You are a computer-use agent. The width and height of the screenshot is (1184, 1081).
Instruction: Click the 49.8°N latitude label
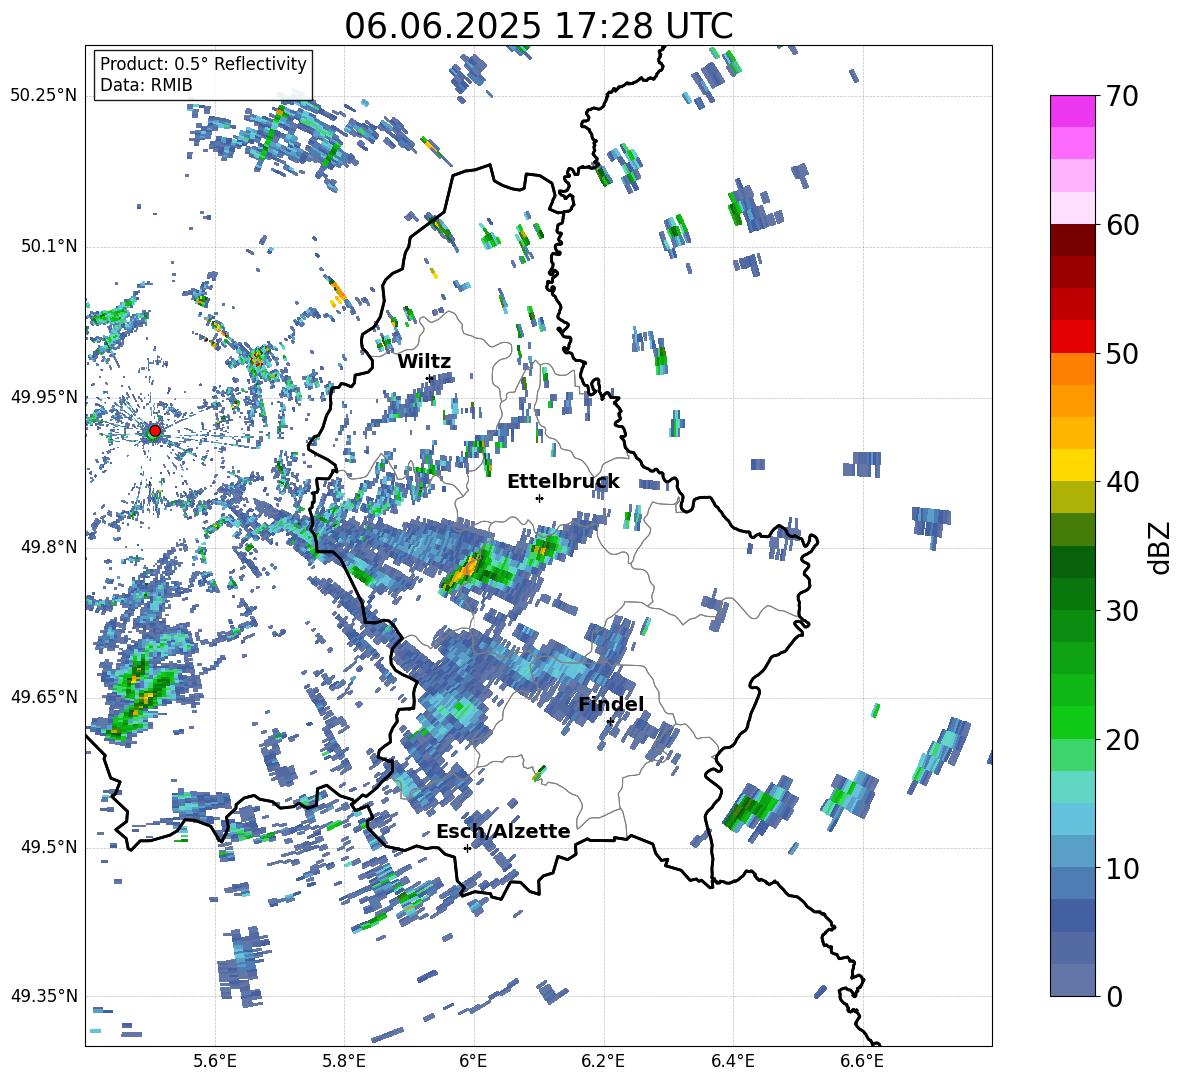(48, 547)
